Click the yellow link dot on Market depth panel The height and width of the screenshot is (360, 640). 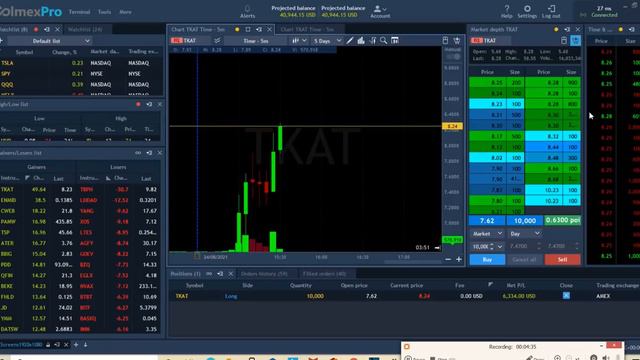coord(556,29)
